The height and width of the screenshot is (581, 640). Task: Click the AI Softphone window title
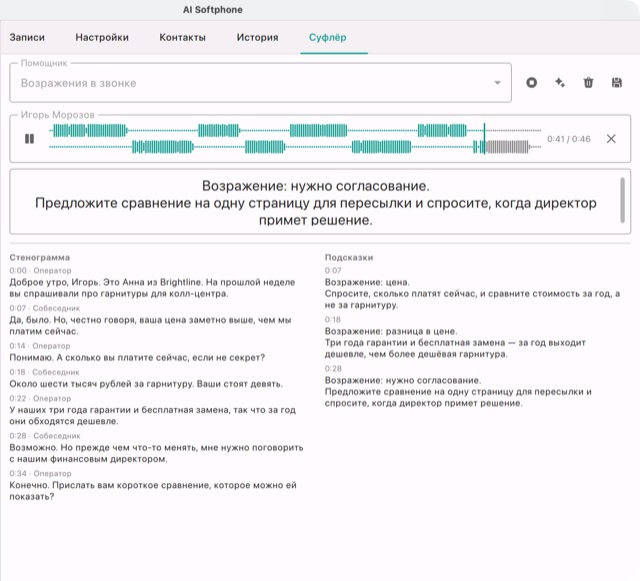[213, 10]
